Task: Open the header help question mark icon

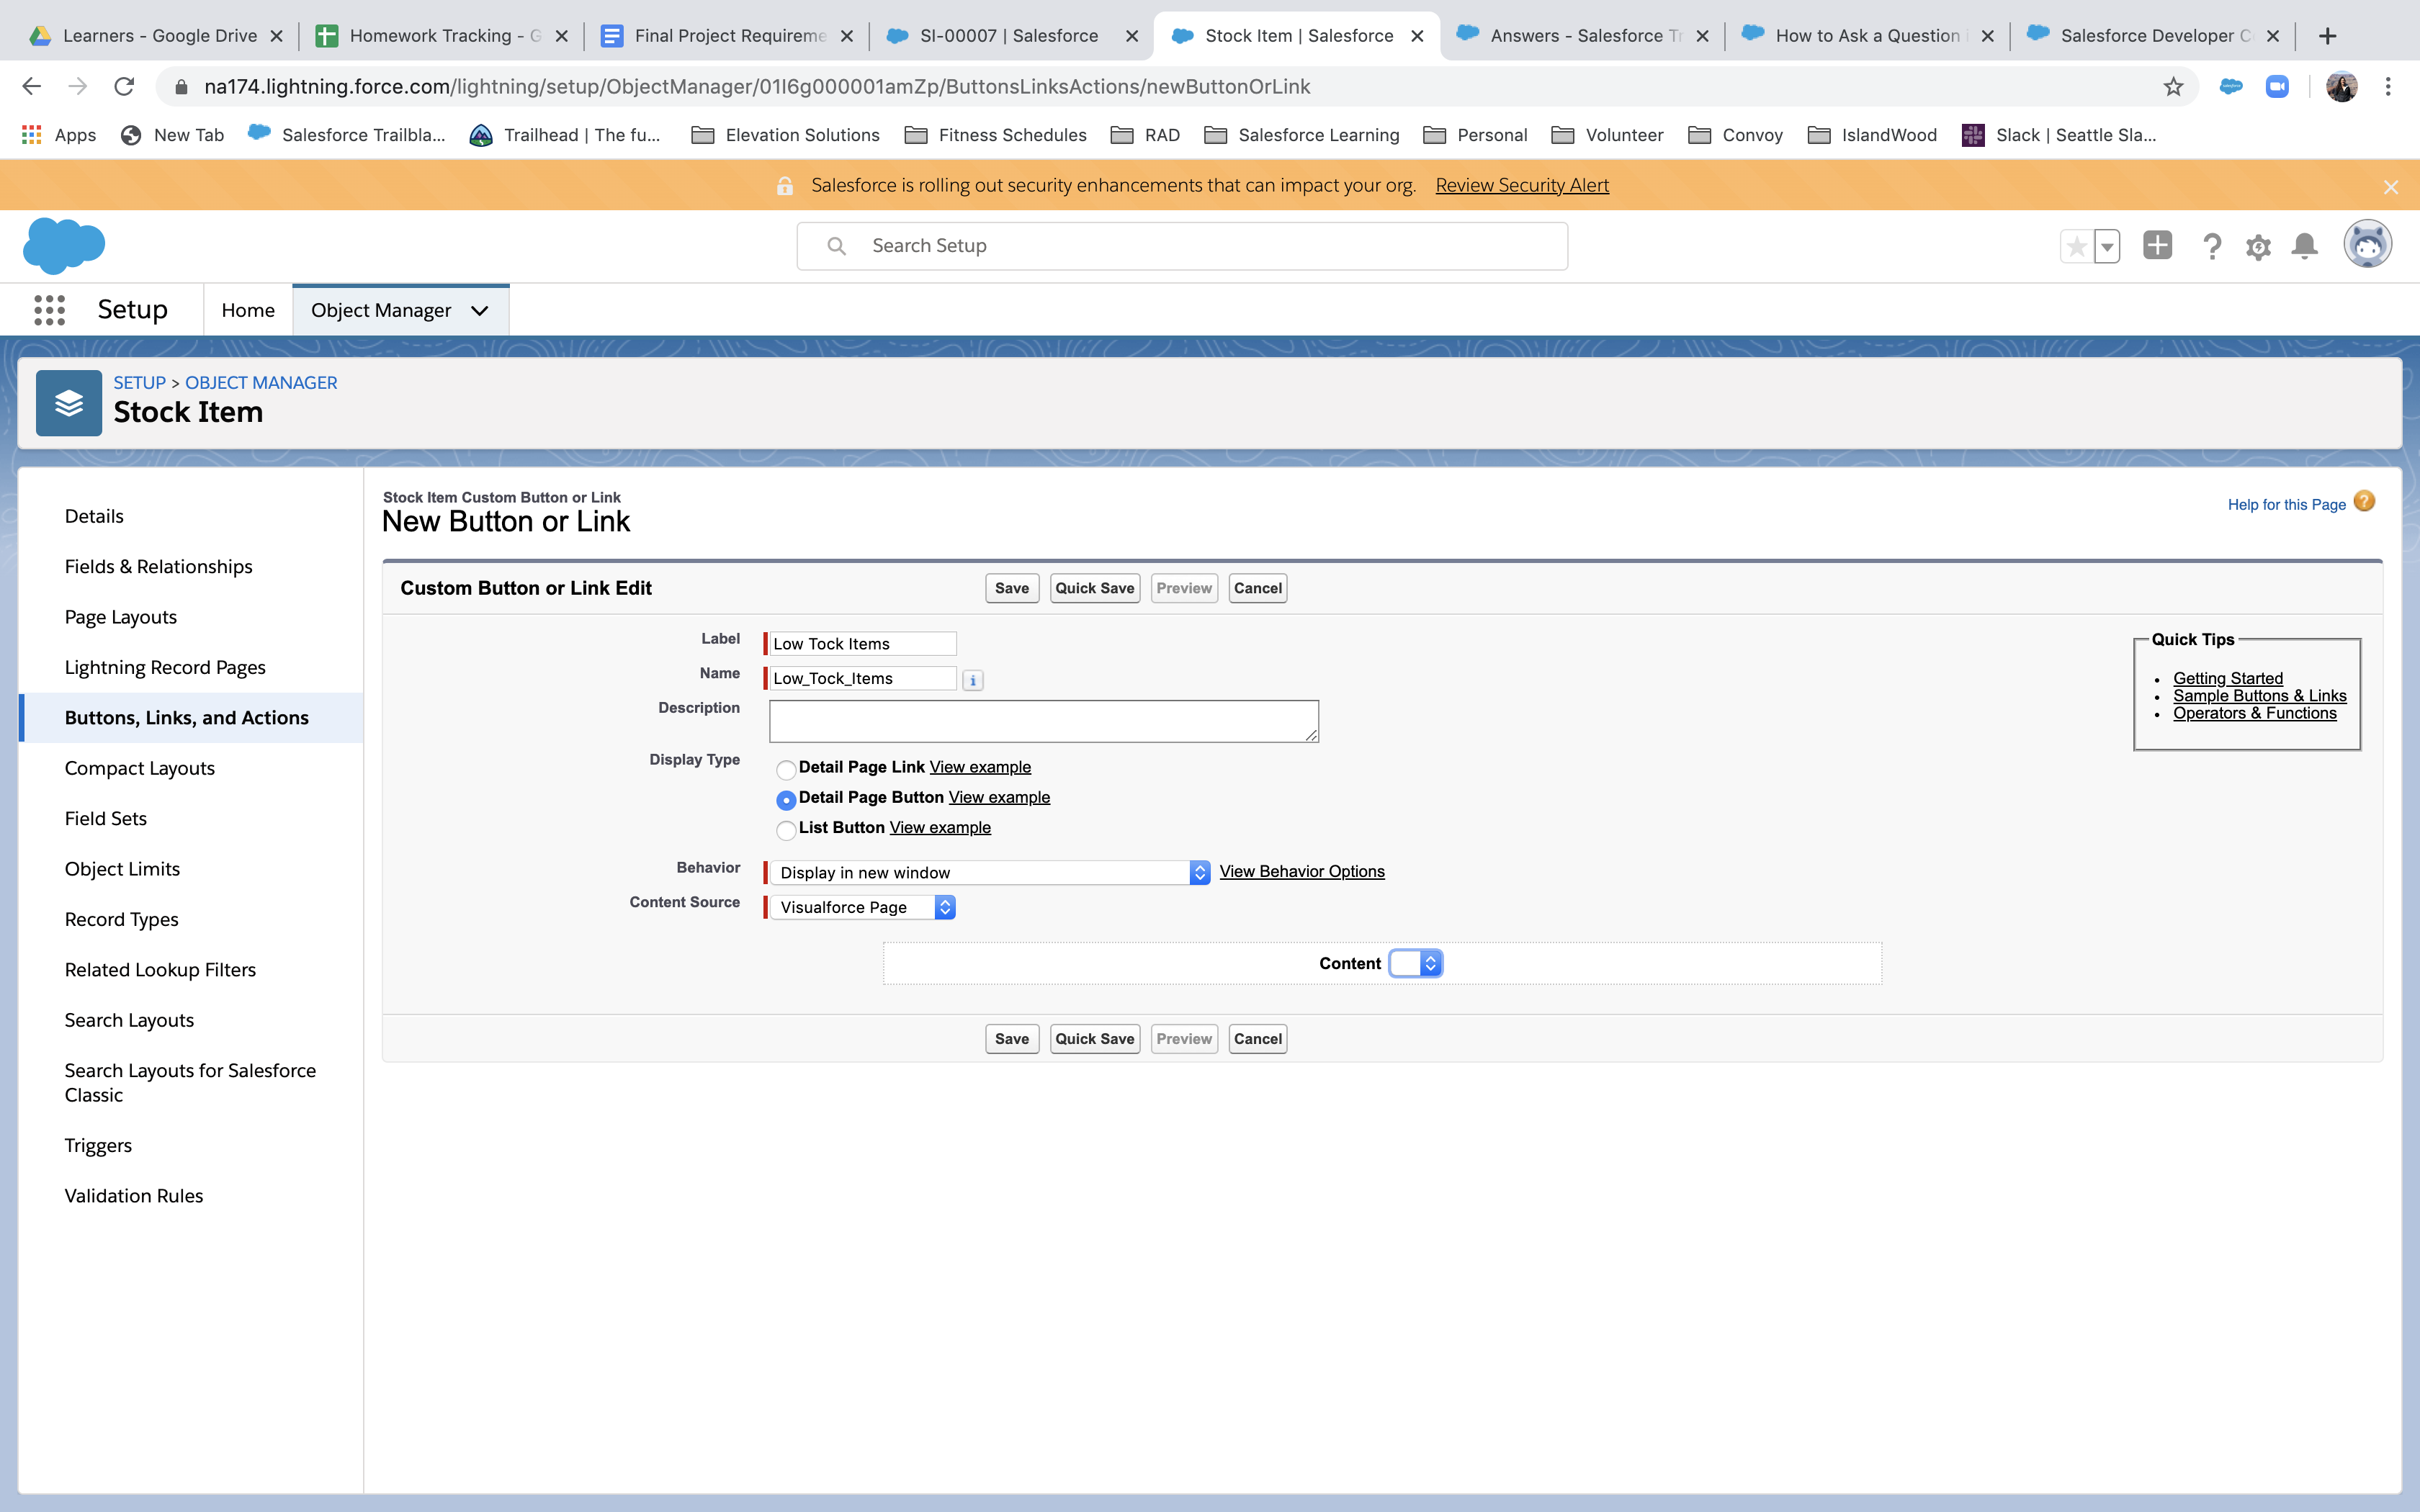Action: click(x=2212, y=246)
